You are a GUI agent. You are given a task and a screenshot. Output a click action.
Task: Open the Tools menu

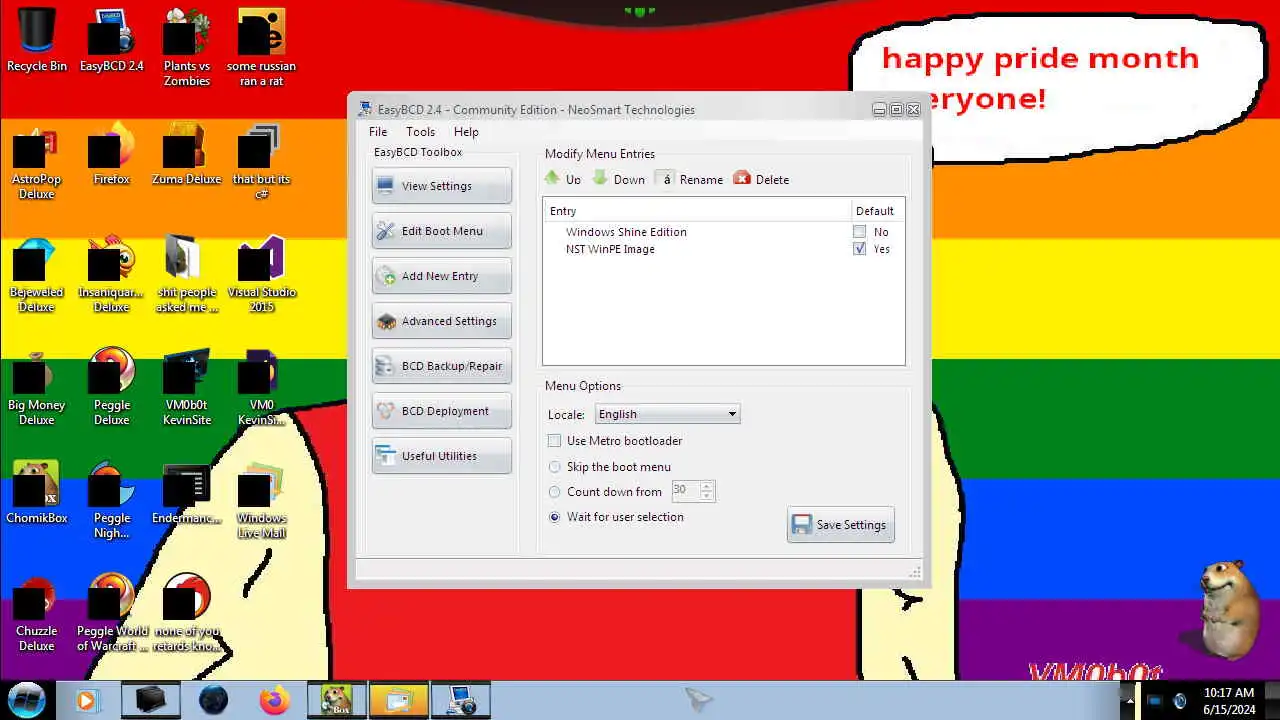coord(420,132)
